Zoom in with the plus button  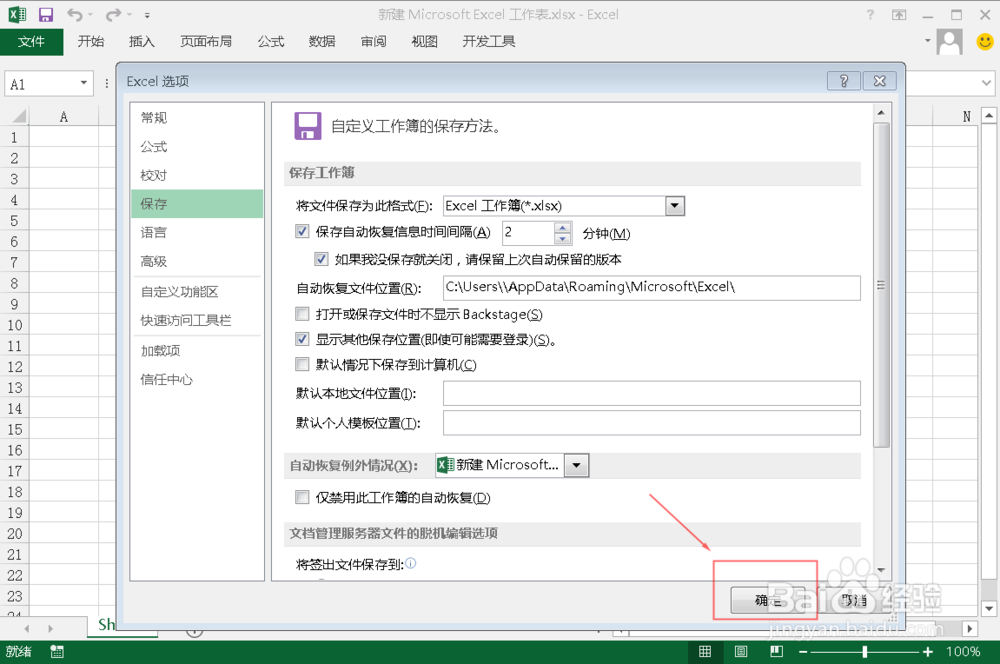point(927,651)
